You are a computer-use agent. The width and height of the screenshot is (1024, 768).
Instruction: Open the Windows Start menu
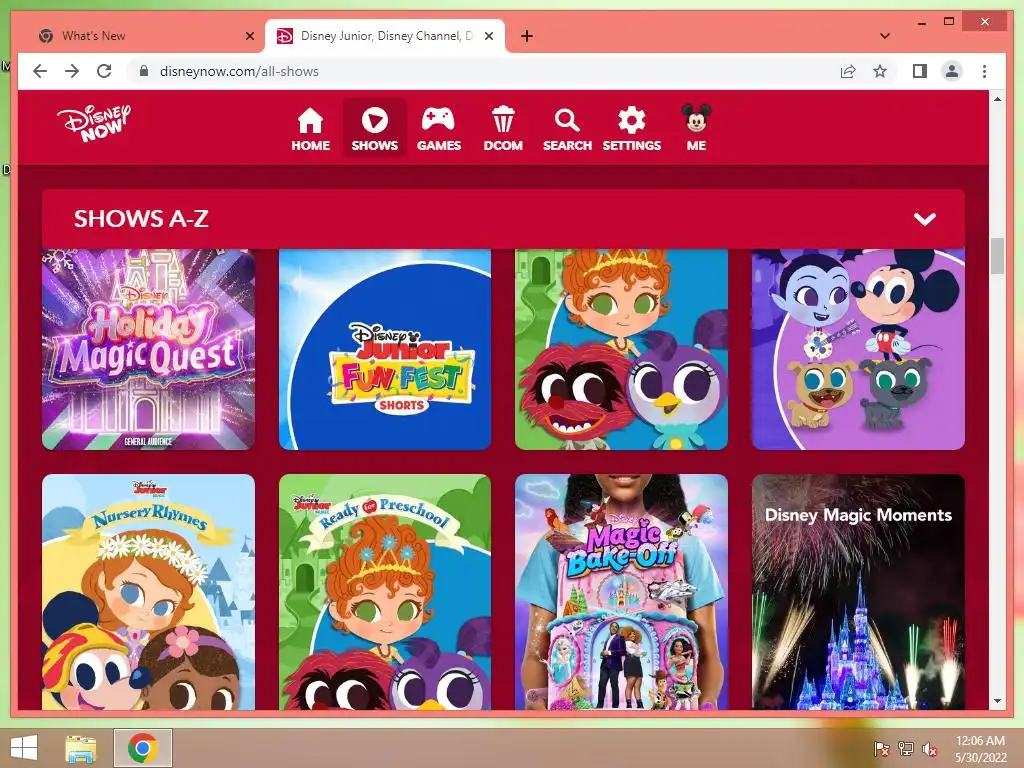[24, 747]
